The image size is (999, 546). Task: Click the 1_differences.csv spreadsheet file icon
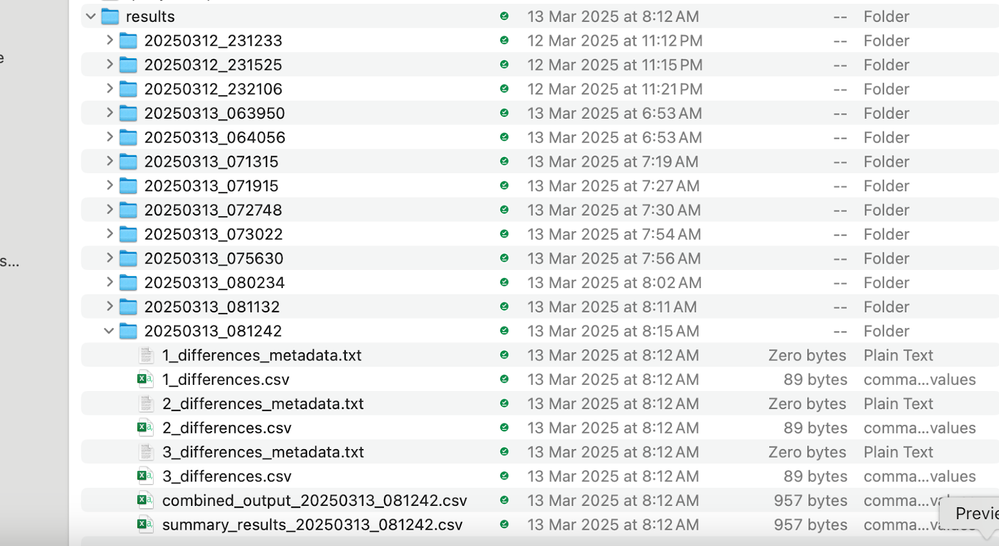point(146,380)
